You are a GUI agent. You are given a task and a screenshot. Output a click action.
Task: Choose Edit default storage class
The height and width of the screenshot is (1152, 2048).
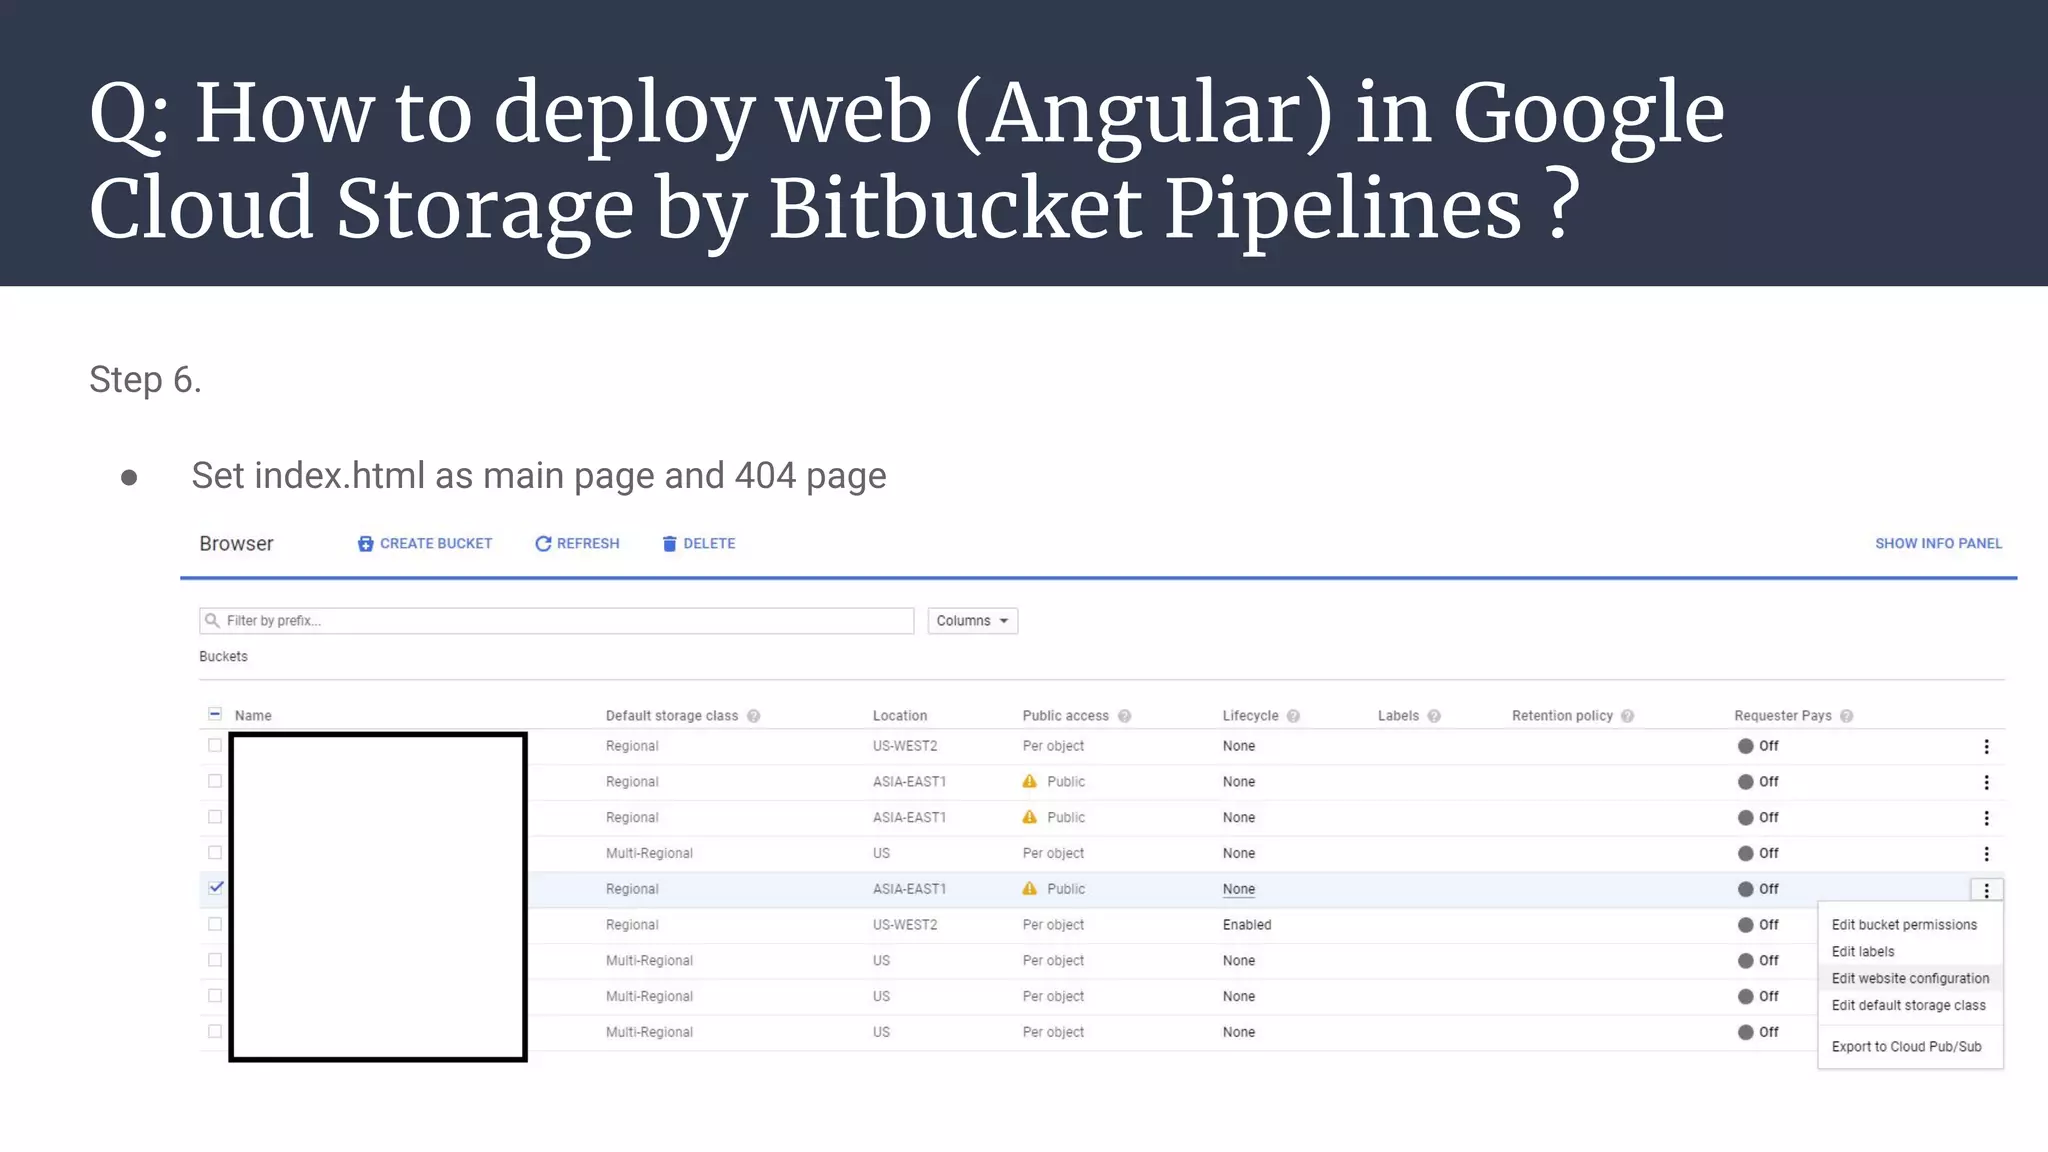pos(1908,1006)
